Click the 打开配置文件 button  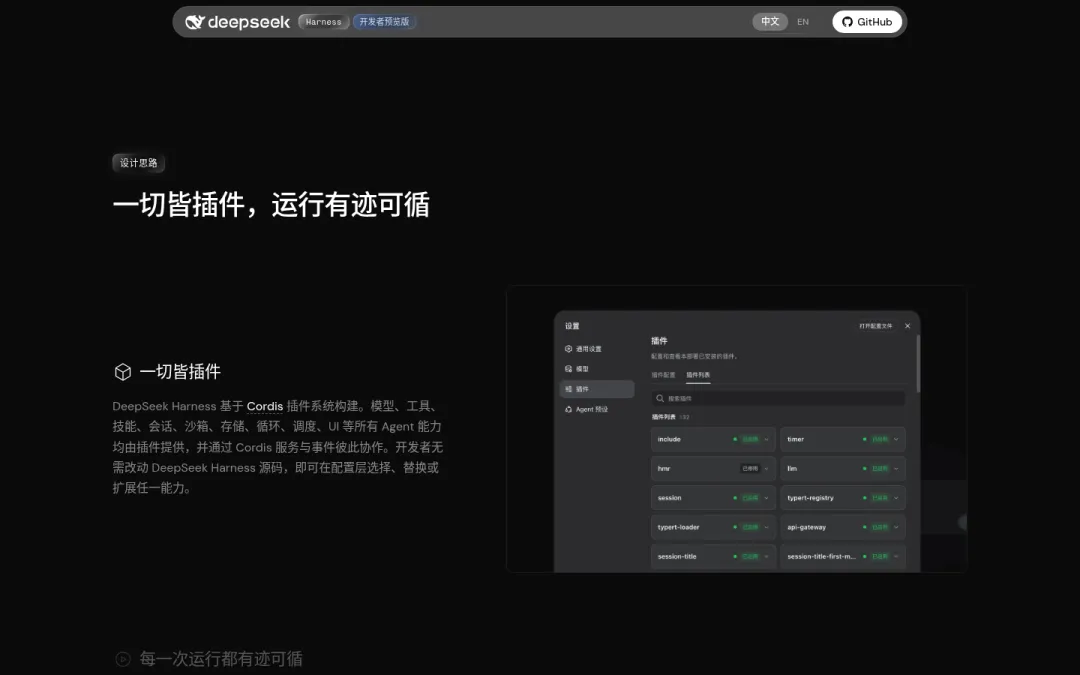pos(875,326)
